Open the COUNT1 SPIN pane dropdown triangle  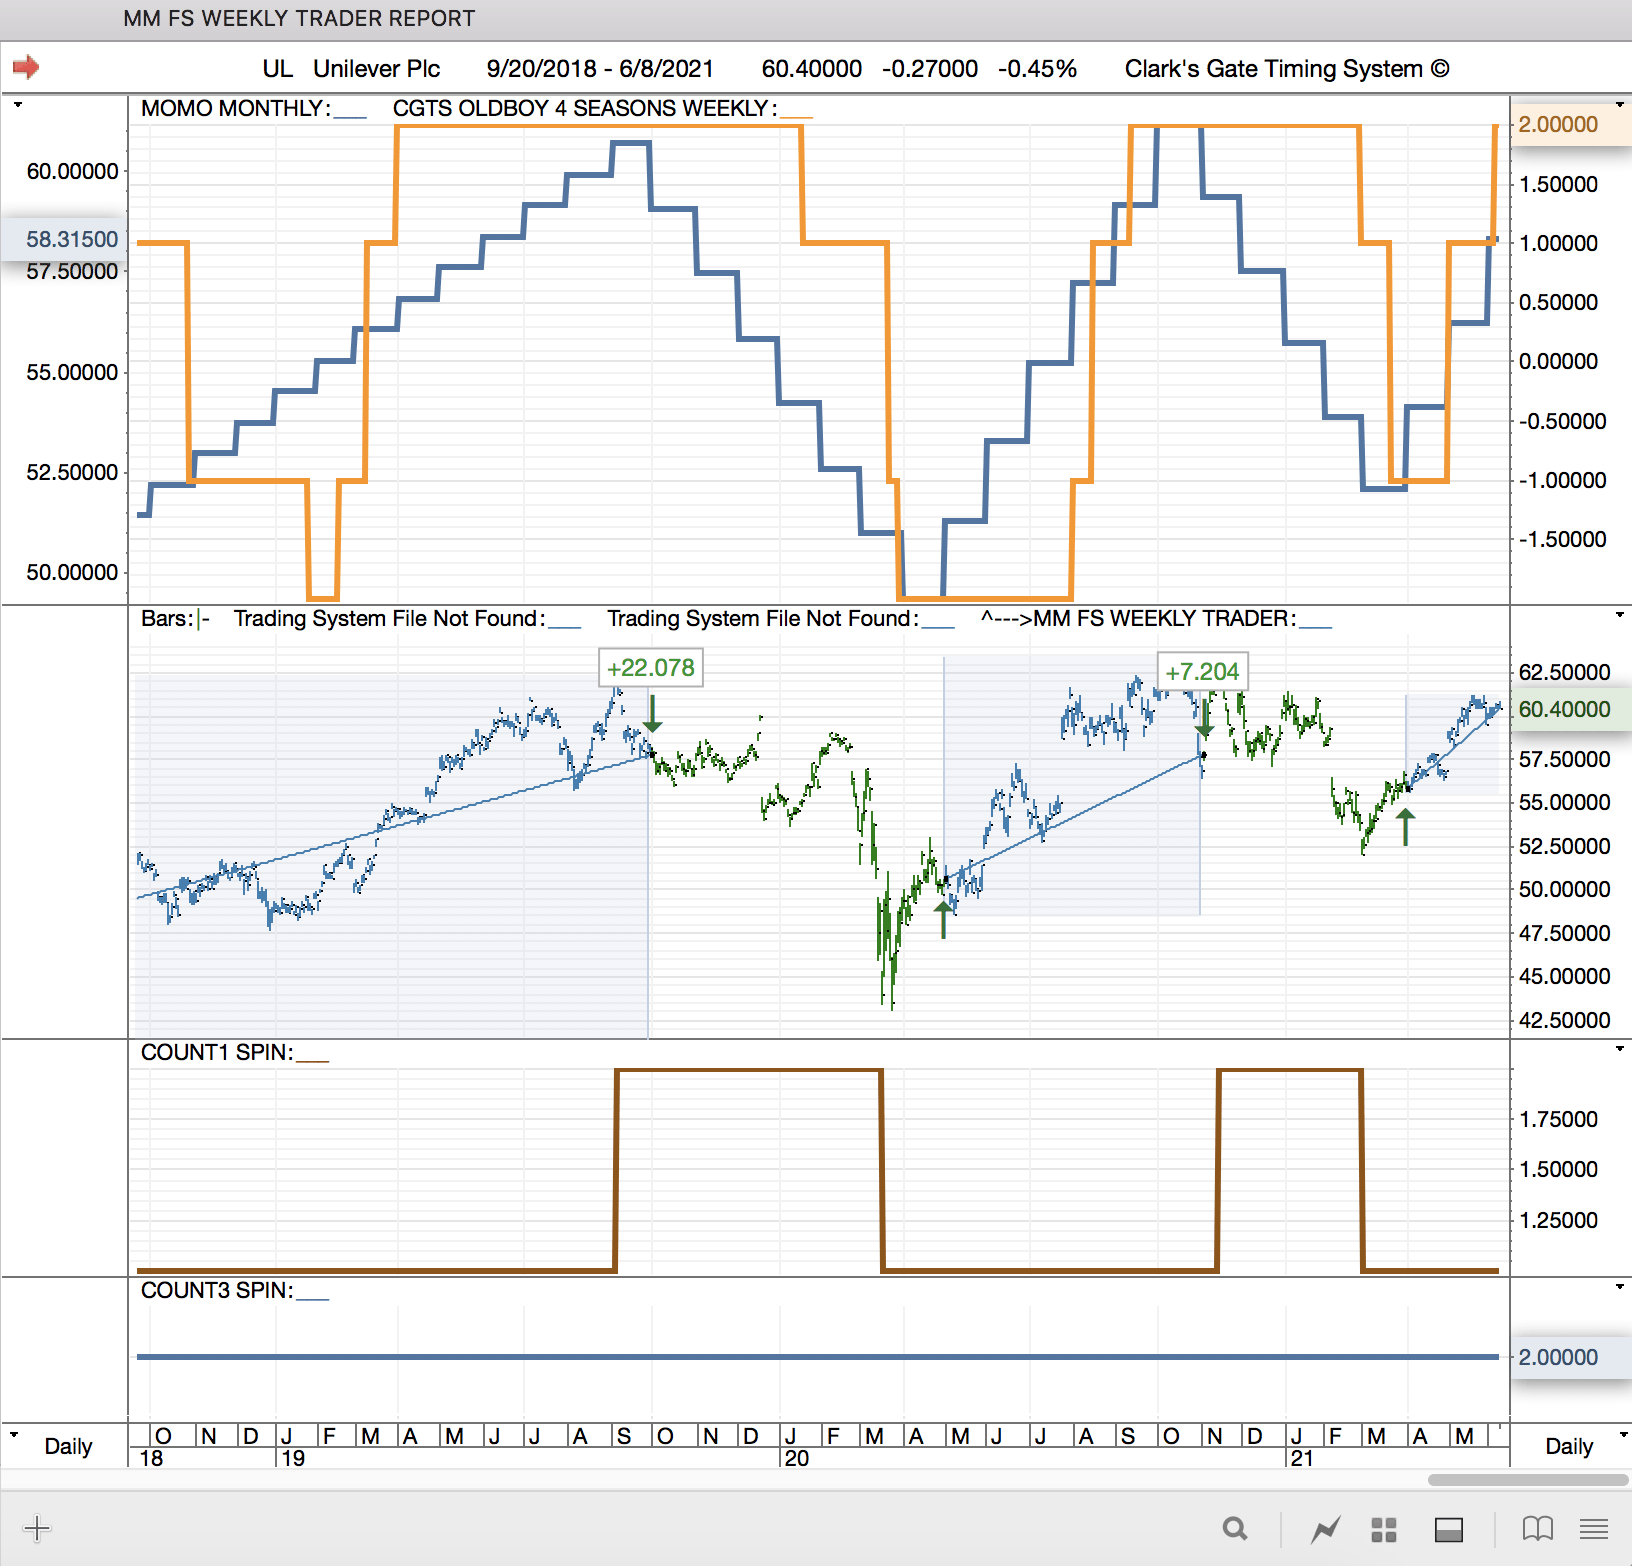(1620, 1048)
